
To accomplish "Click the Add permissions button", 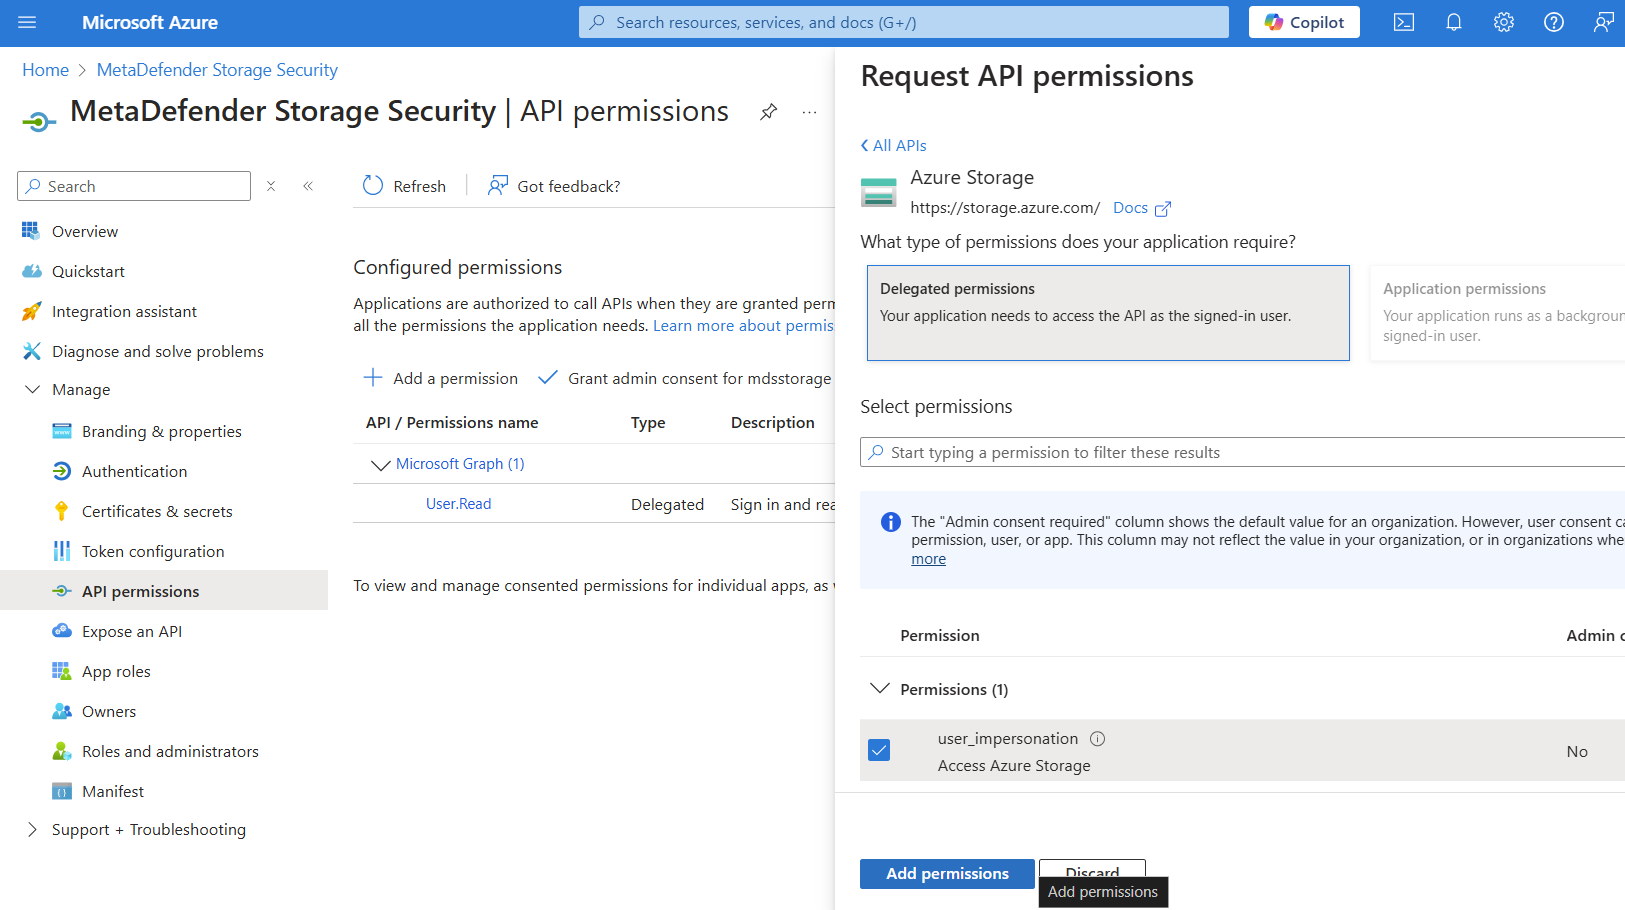I will pos(947,874).
